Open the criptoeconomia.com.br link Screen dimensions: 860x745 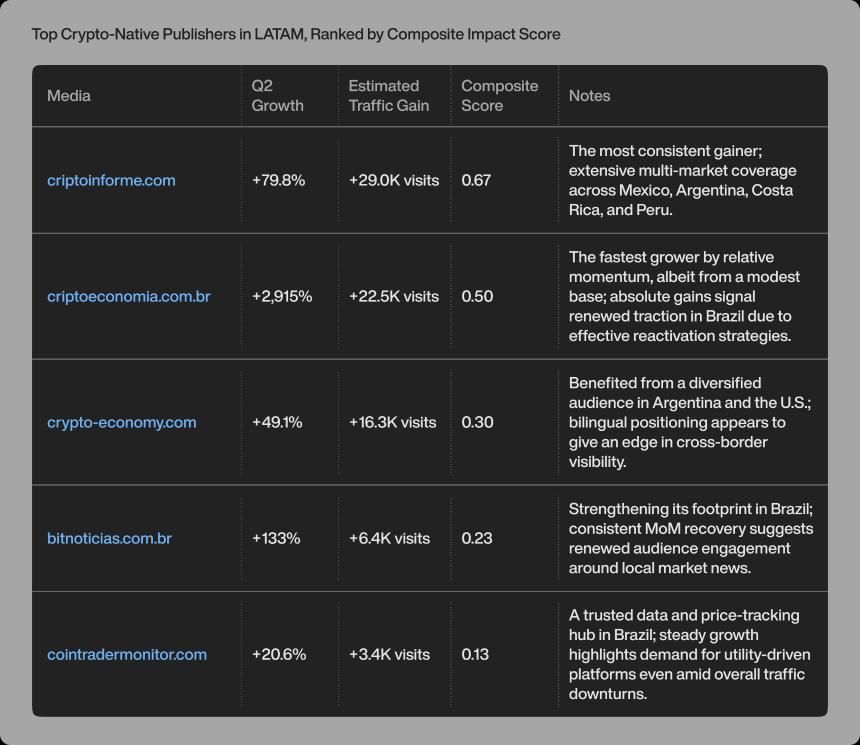(129, 296)
